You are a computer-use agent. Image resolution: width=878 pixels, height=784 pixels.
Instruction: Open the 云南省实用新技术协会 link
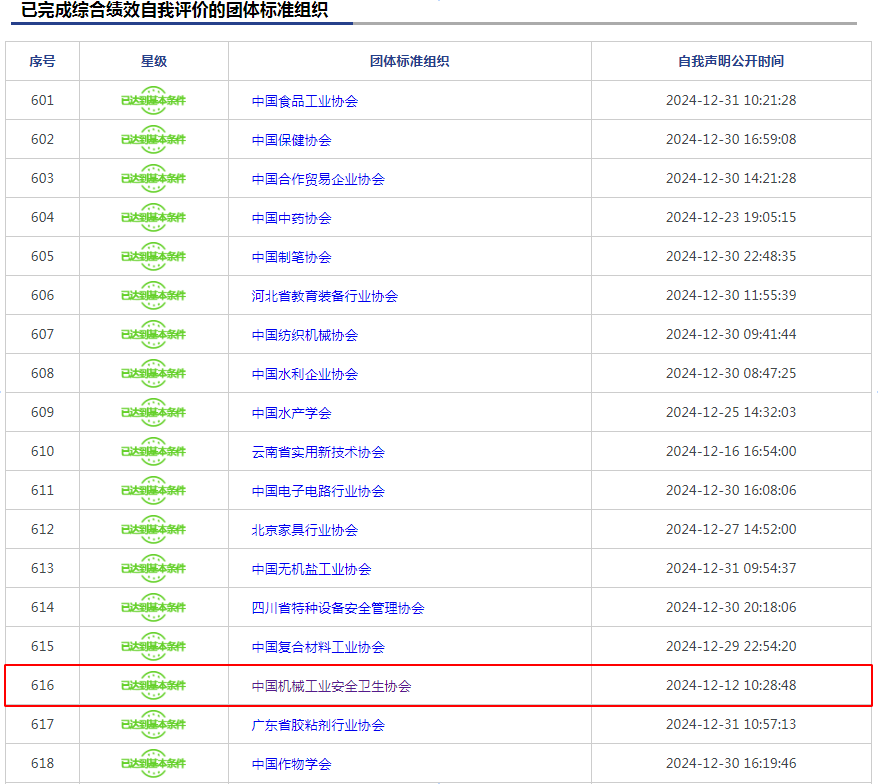(x=318, y=452)
